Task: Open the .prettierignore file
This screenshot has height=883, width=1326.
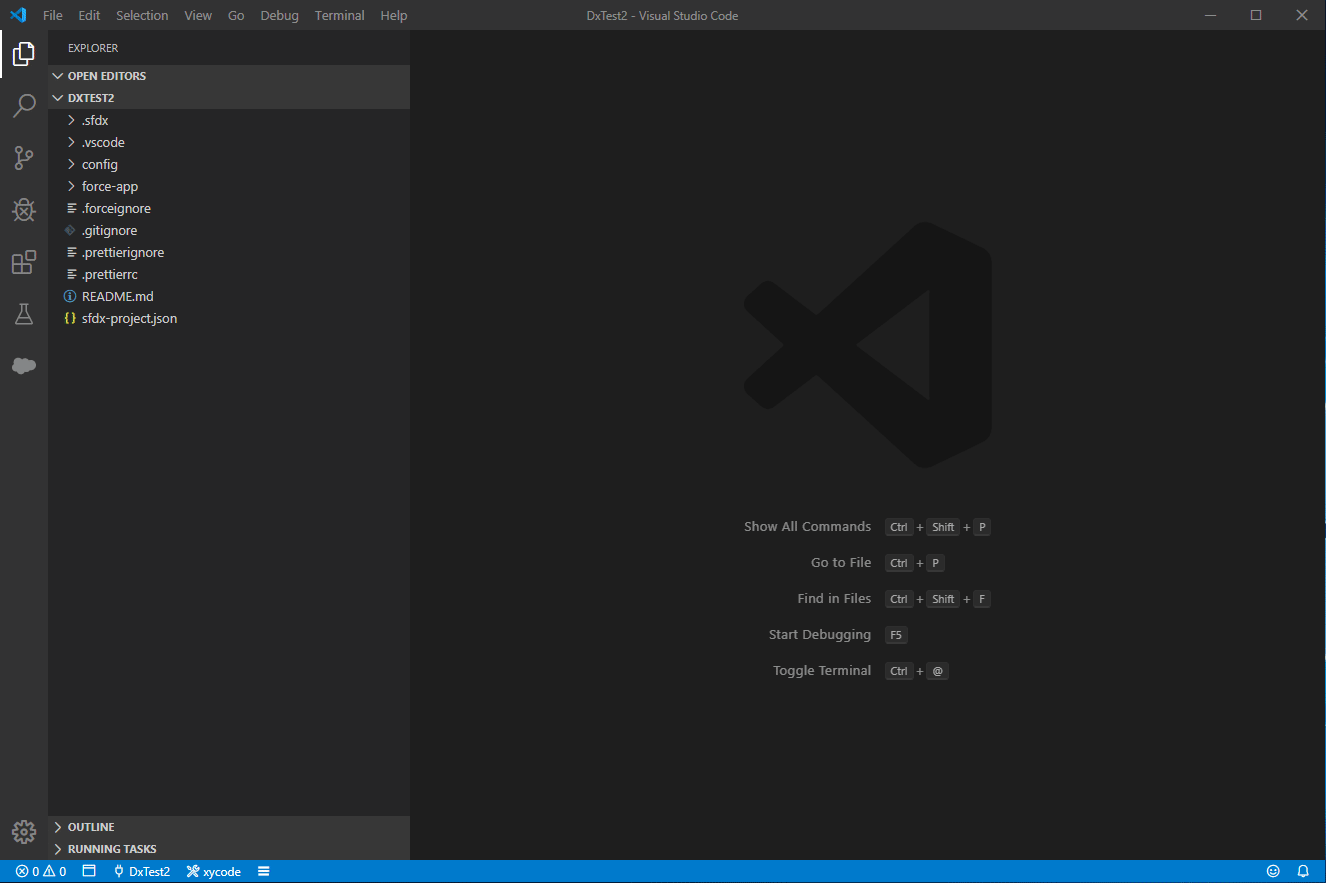Action: click(x=229, y=252)
